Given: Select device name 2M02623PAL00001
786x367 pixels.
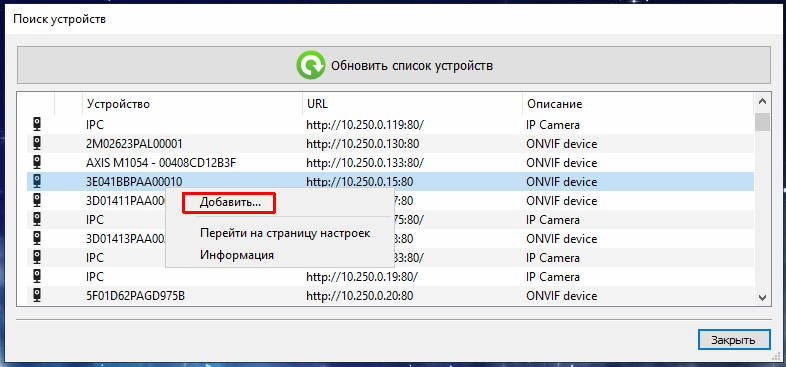Looking at the screenshot, I should tap(134, 144).
